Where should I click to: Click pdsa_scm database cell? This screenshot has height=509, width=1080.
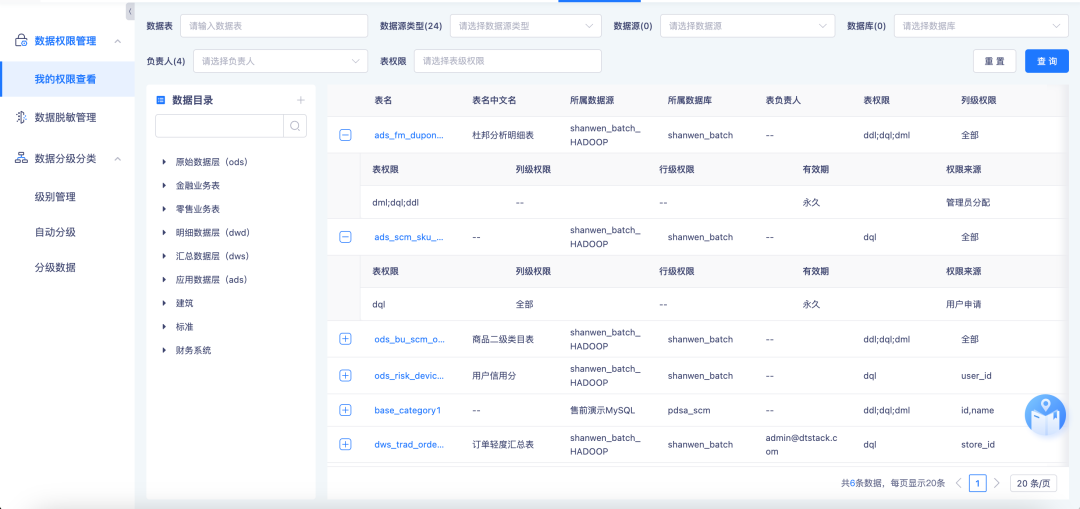pos(689,410)
